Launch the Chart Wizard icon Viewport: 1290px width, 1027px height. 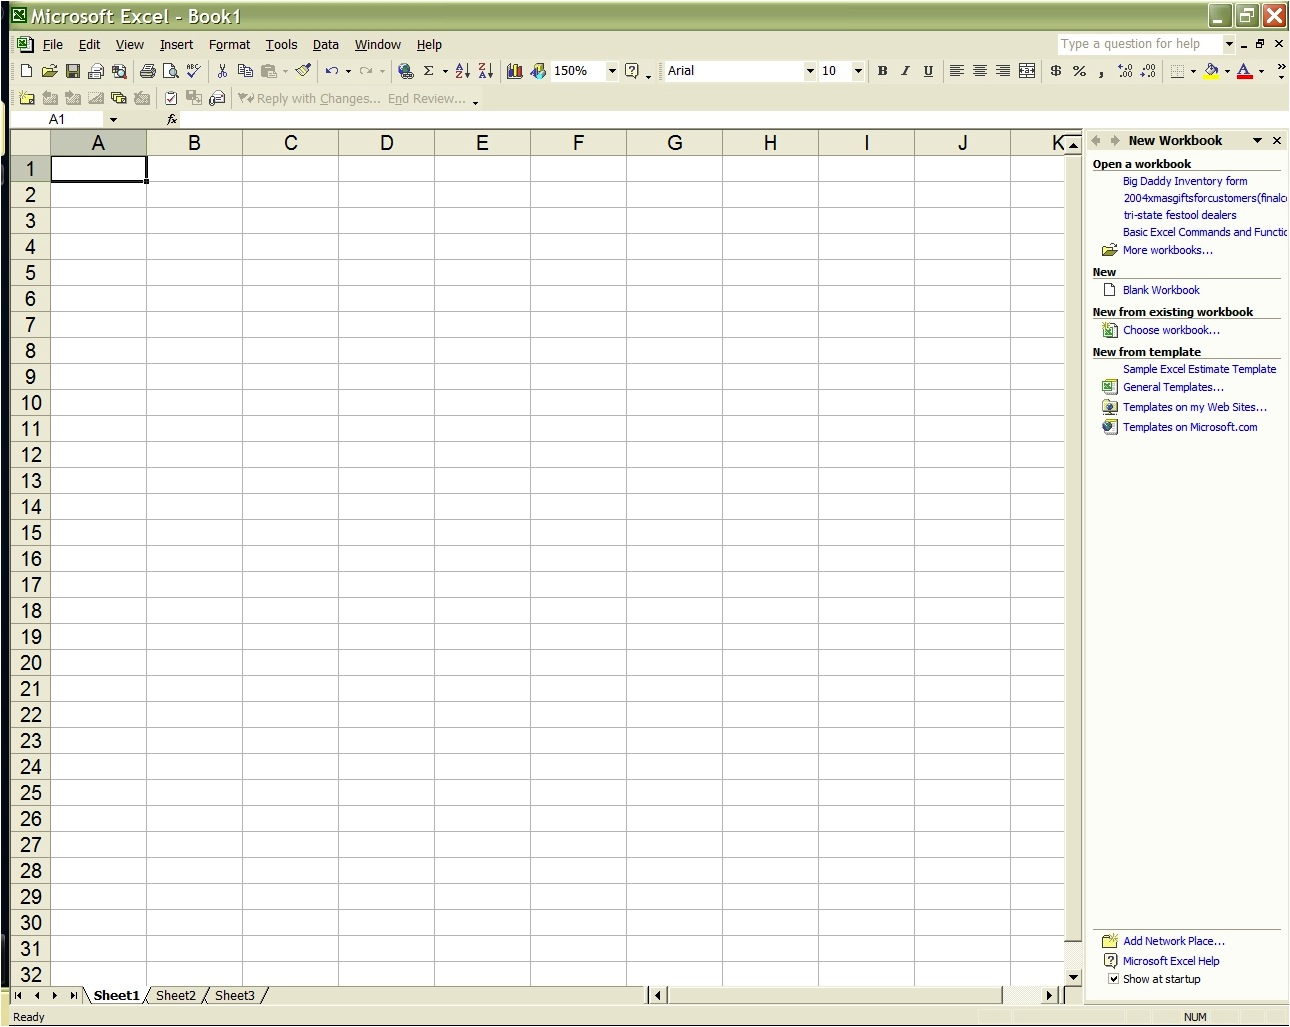pos(514,71)
